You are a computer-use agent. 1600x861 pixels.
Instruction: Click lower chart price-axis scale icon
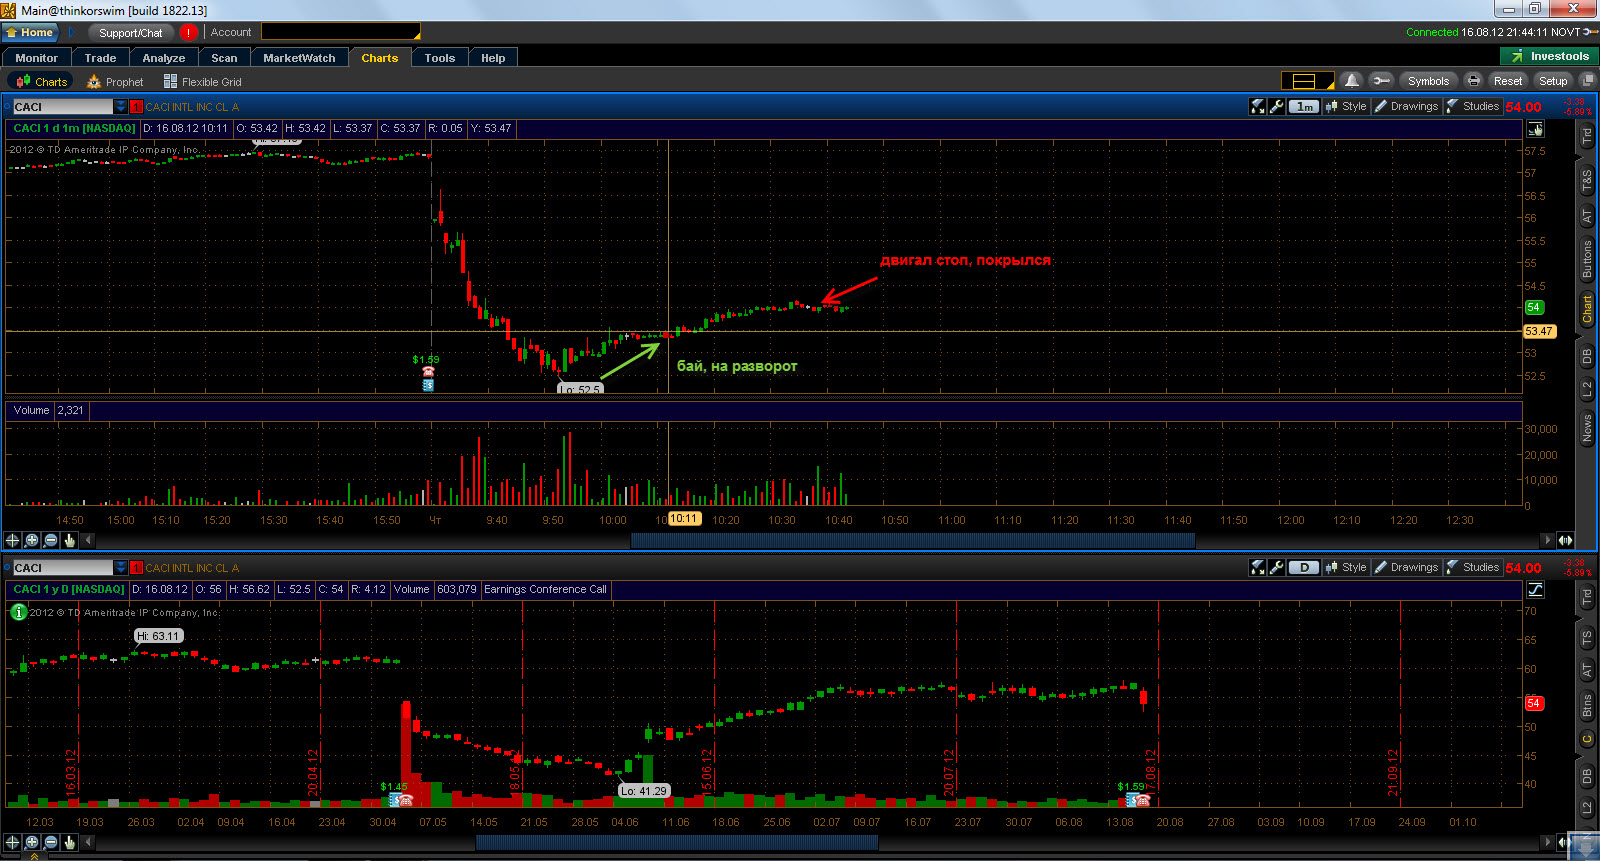[1535, 589]
